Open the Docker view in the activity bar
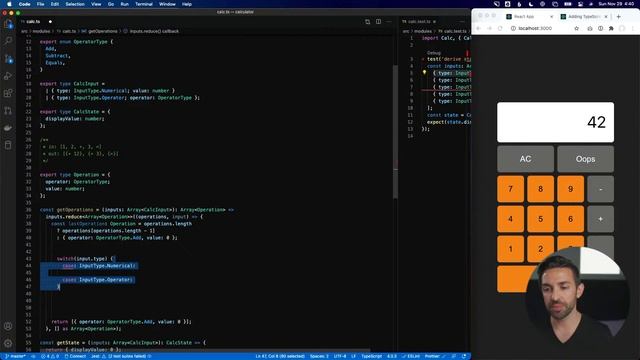This screenshot has width=640, height=360. [x=8, y=128]
